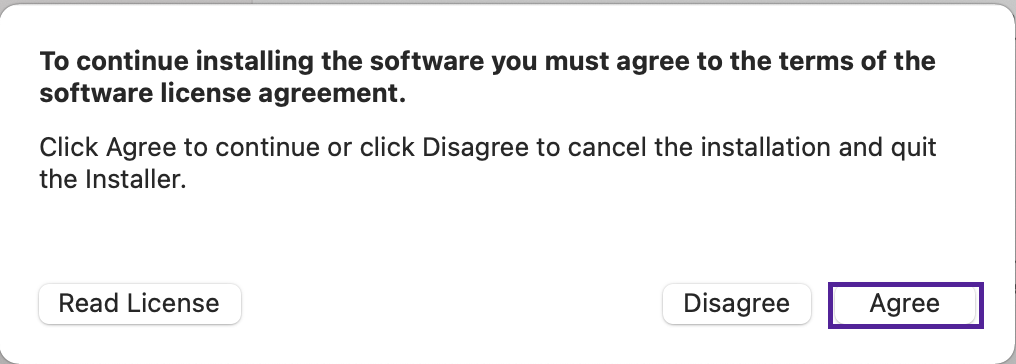The image size is (1016, 364).
Task: Click the Disagree button
Action: point(737,304)
